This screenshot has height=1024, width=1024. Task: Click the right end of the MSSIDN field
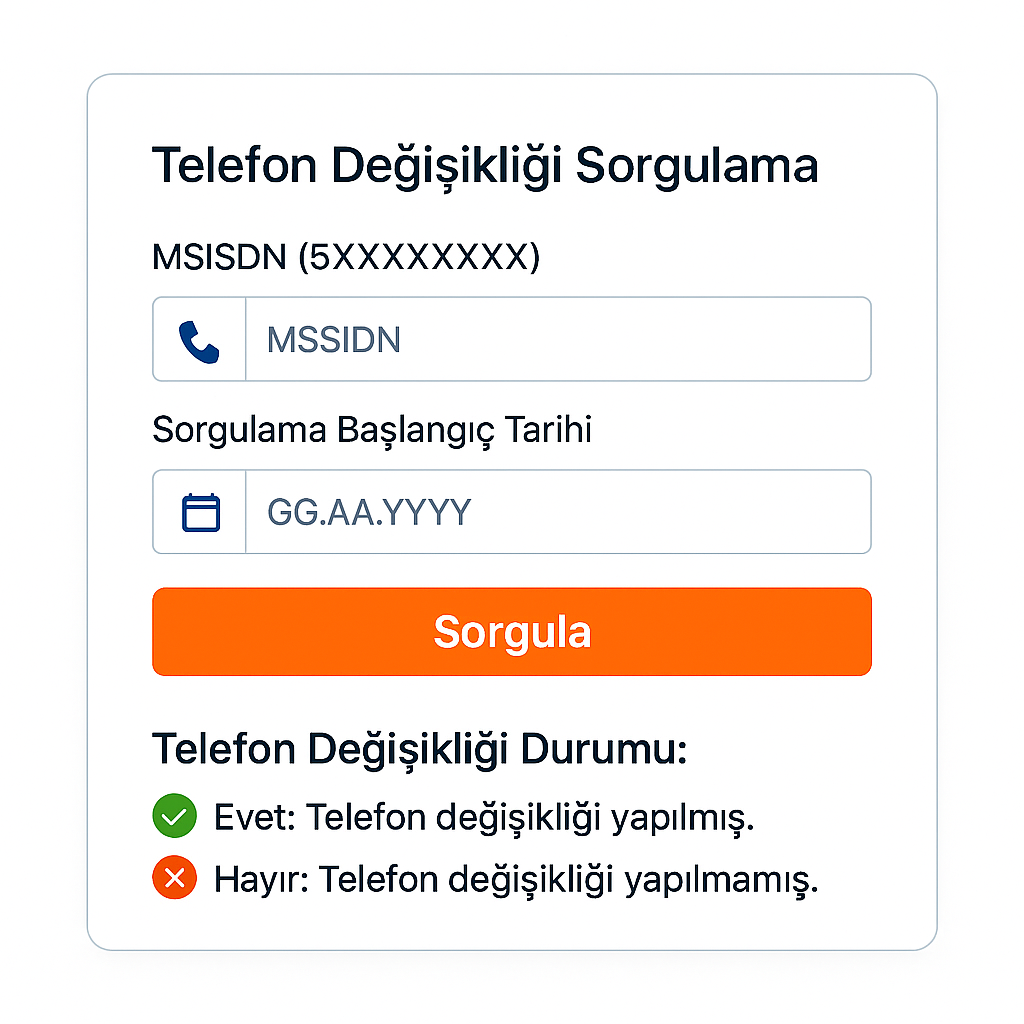tap(849, 339)
